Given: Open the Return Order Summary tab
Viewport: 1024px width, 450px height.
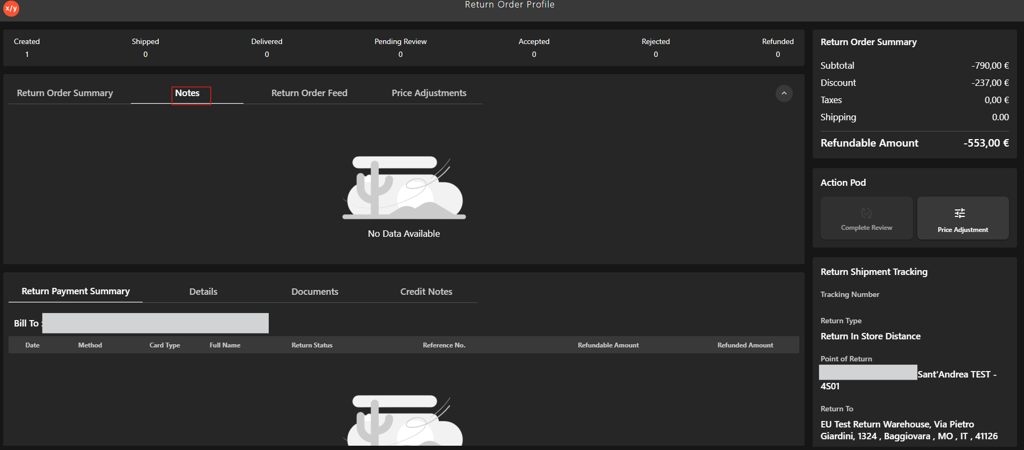Looking at the screenshot, I should [65, 93].
